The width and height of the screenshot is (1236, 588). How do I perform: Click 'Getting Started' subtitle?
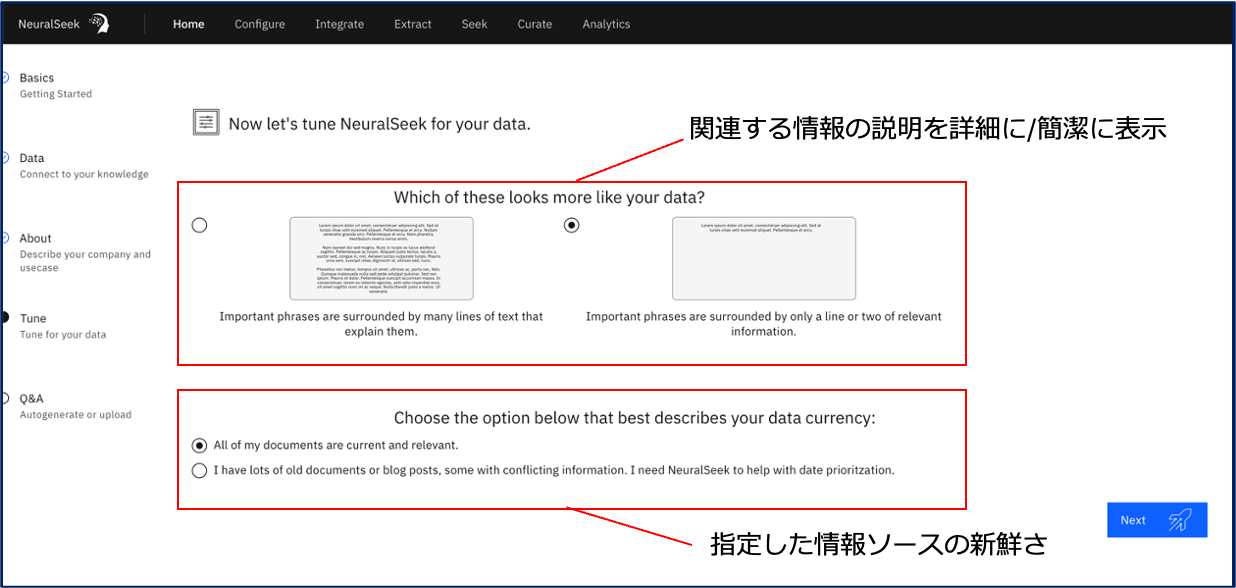(55, 94)
